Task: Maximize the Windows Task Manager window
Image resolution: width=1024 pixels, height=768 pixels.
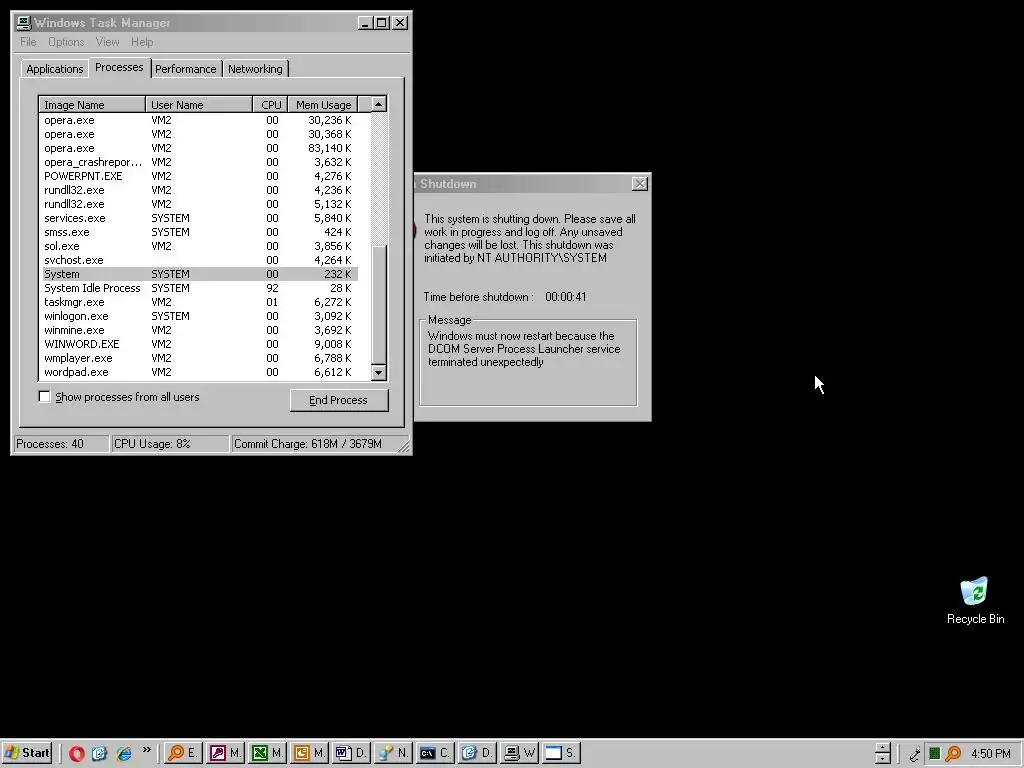Action: (382, 23)
